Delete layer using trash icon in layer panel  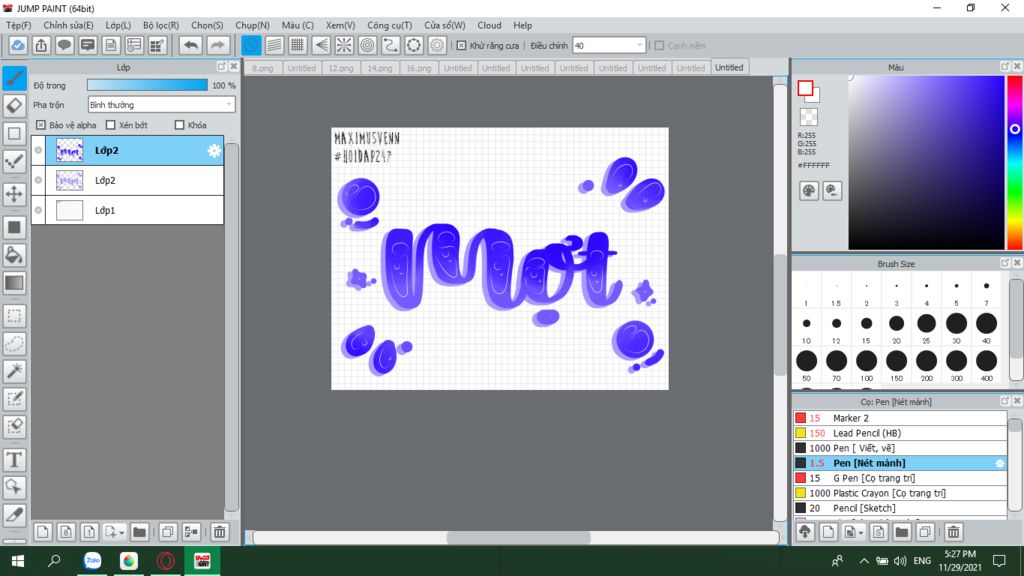click(219, 532)
